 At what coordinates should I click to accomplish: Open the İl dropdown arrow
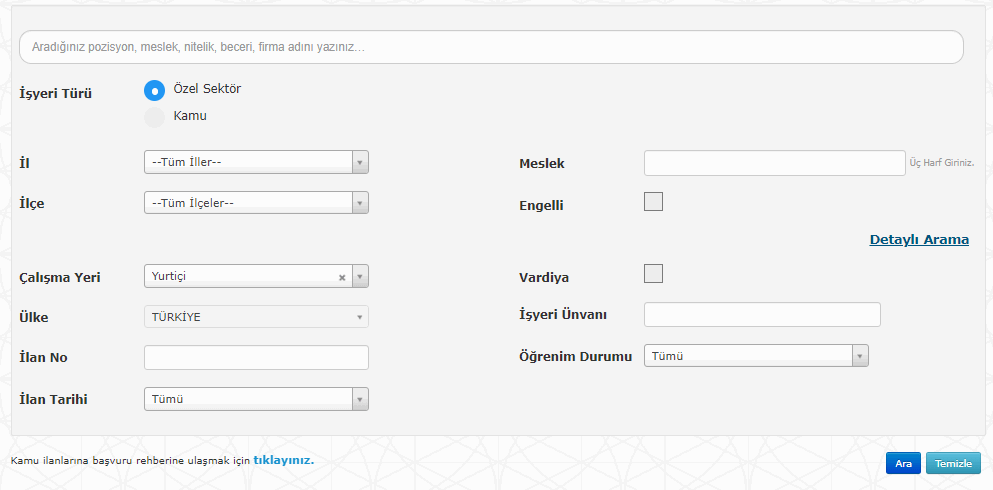click(x=360, y=162)
